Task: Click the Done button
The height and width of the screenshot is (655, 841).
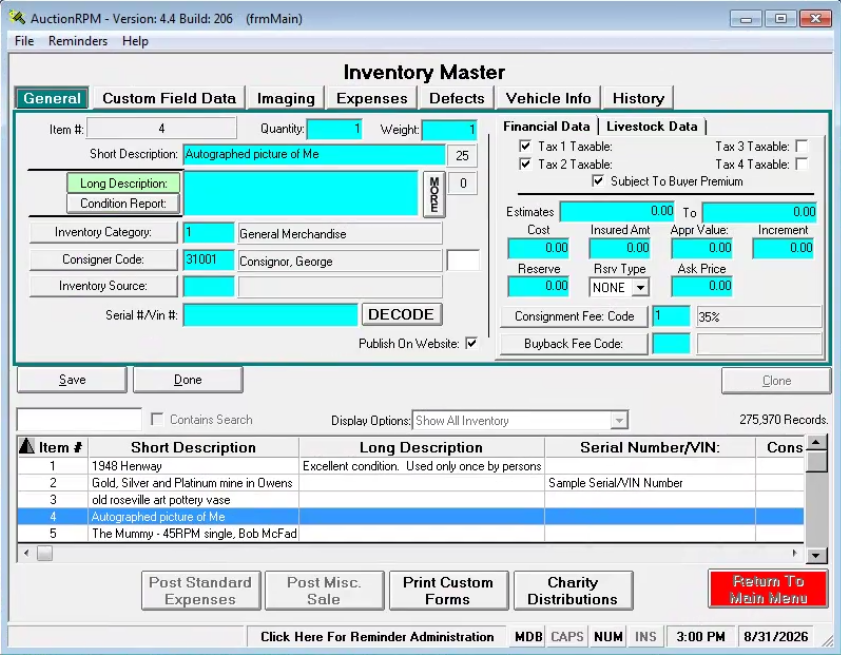Action: 188,380
